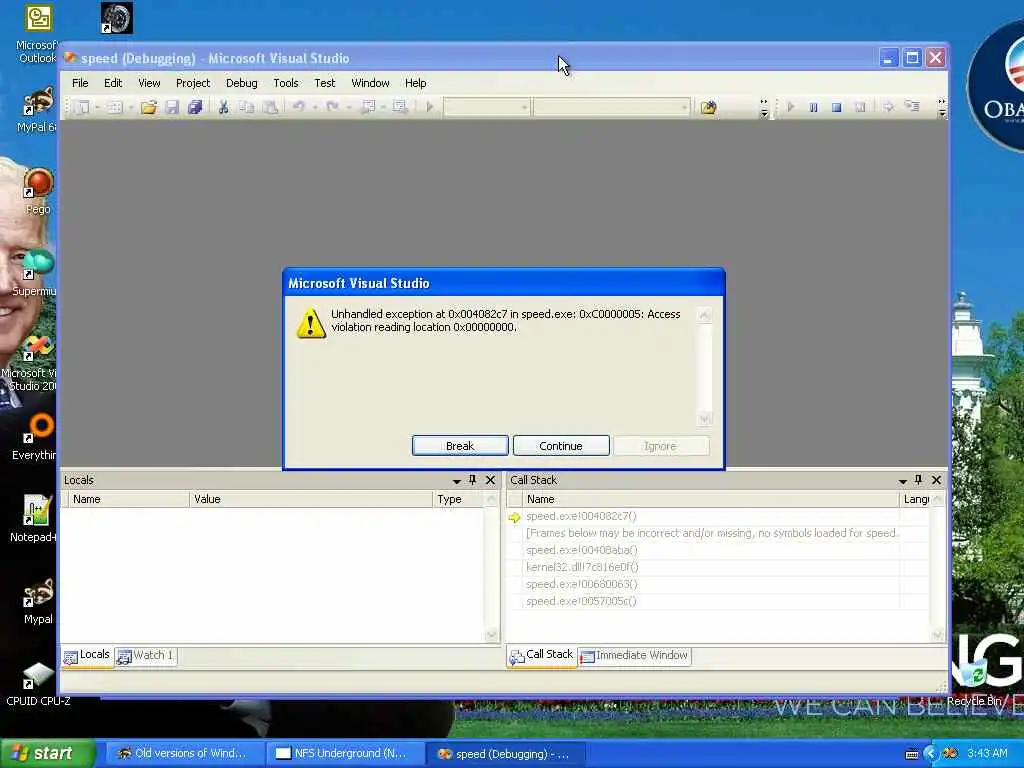
Task: Switch to the Old versions of Windows taskbar item
Action: pyautogui.click(x=185, y=754)
